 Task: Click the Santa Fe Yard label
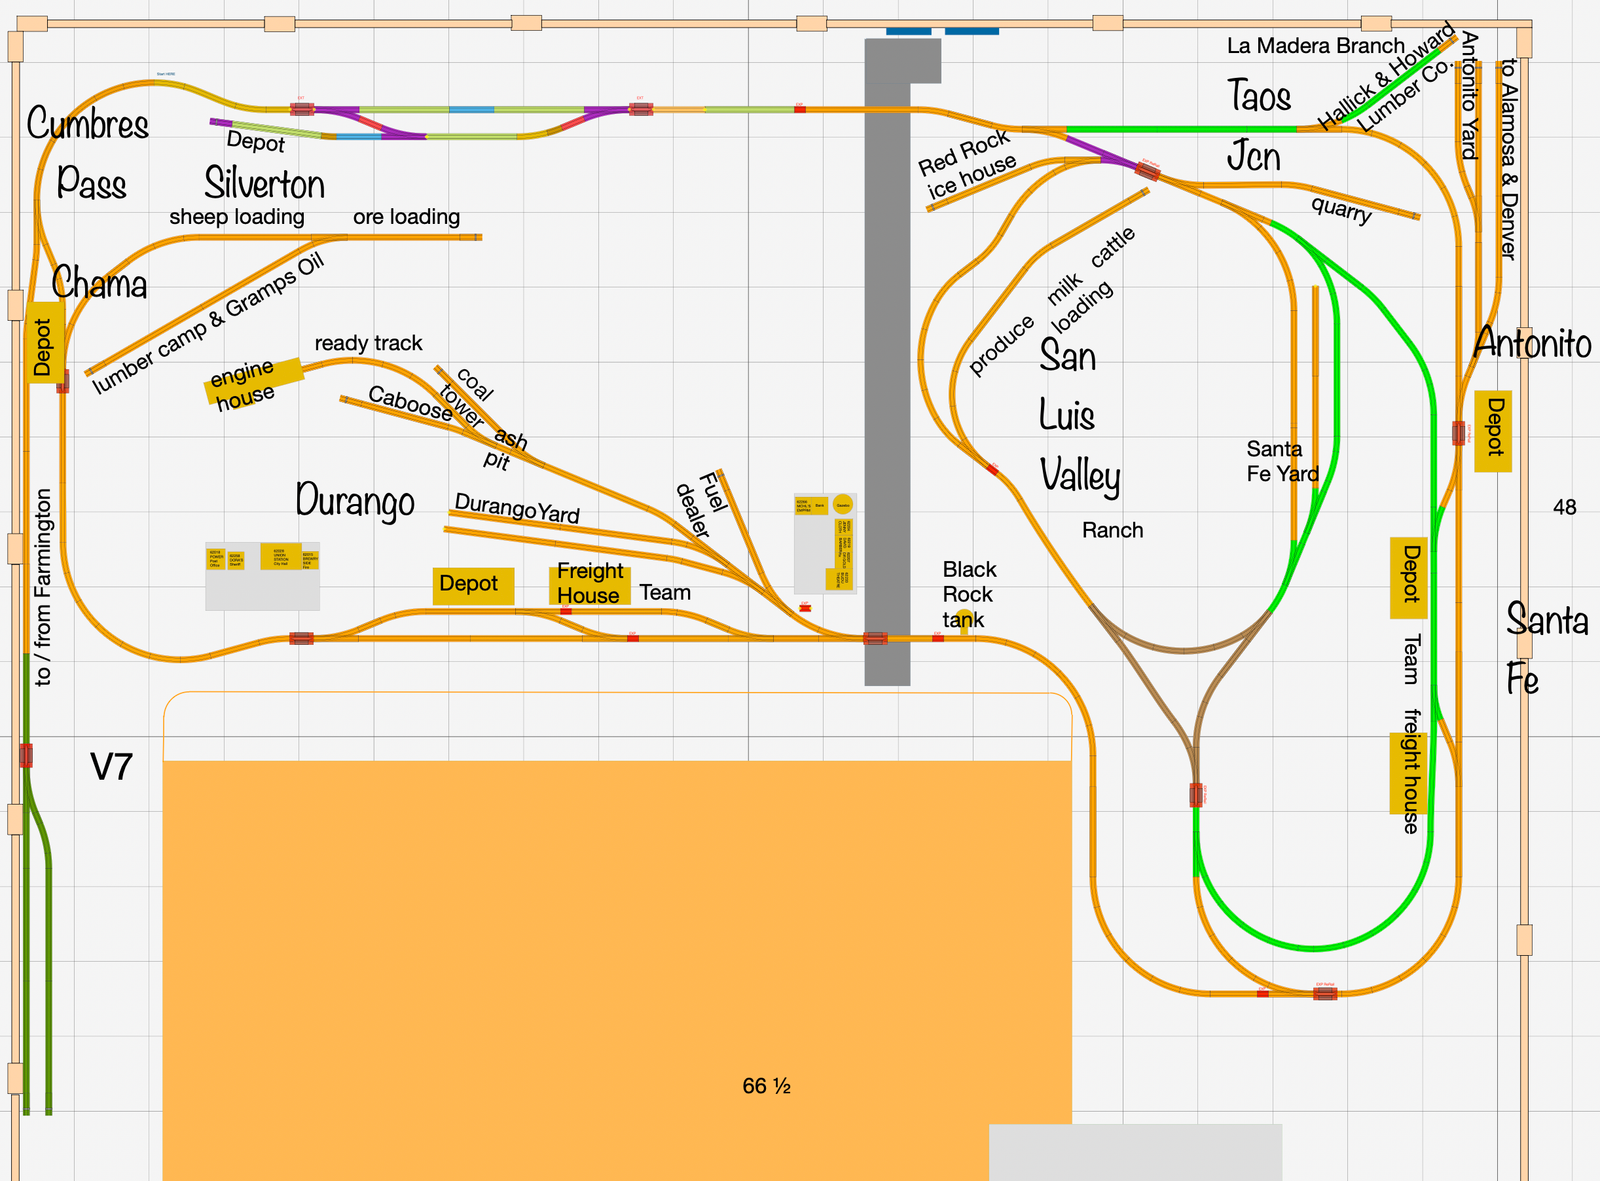point(1283,461)
